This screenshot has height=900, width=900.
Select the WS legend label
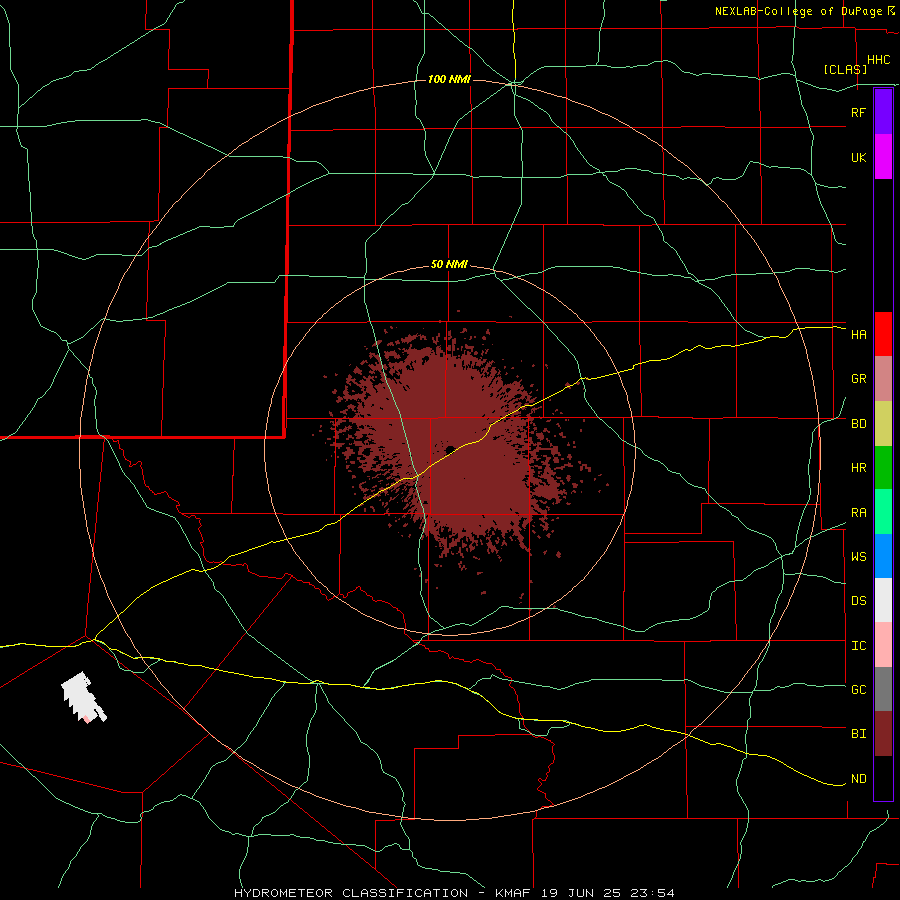858,557
